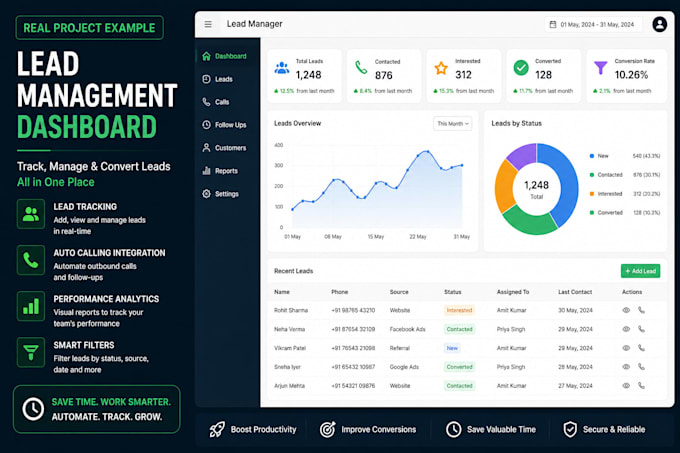Open Reports in sidebar

point(228,171)
